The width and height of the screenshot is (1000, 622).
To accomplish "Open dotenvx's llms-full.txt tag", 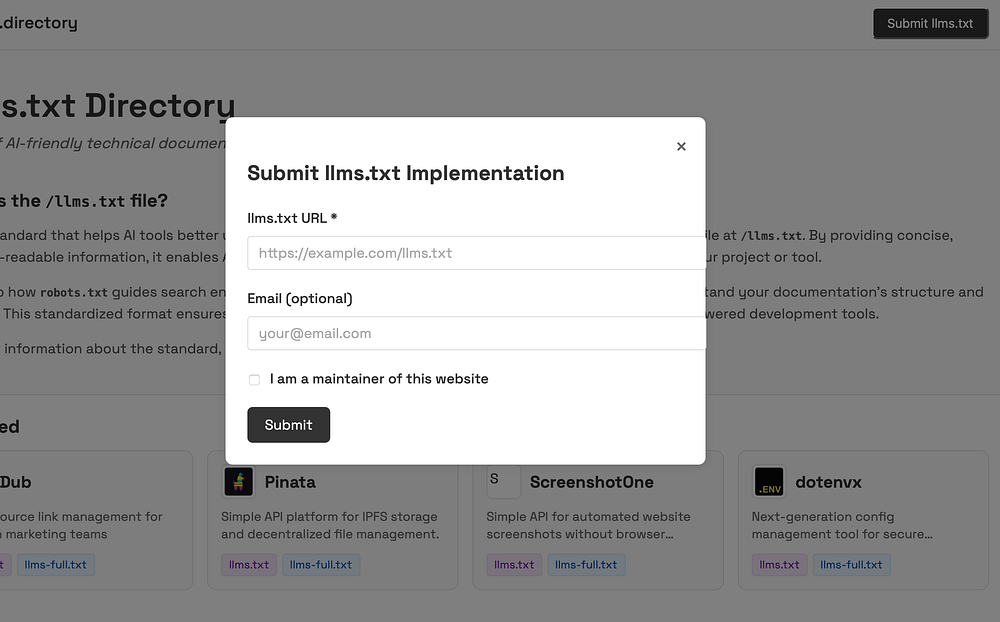I will tap(851, 565).
